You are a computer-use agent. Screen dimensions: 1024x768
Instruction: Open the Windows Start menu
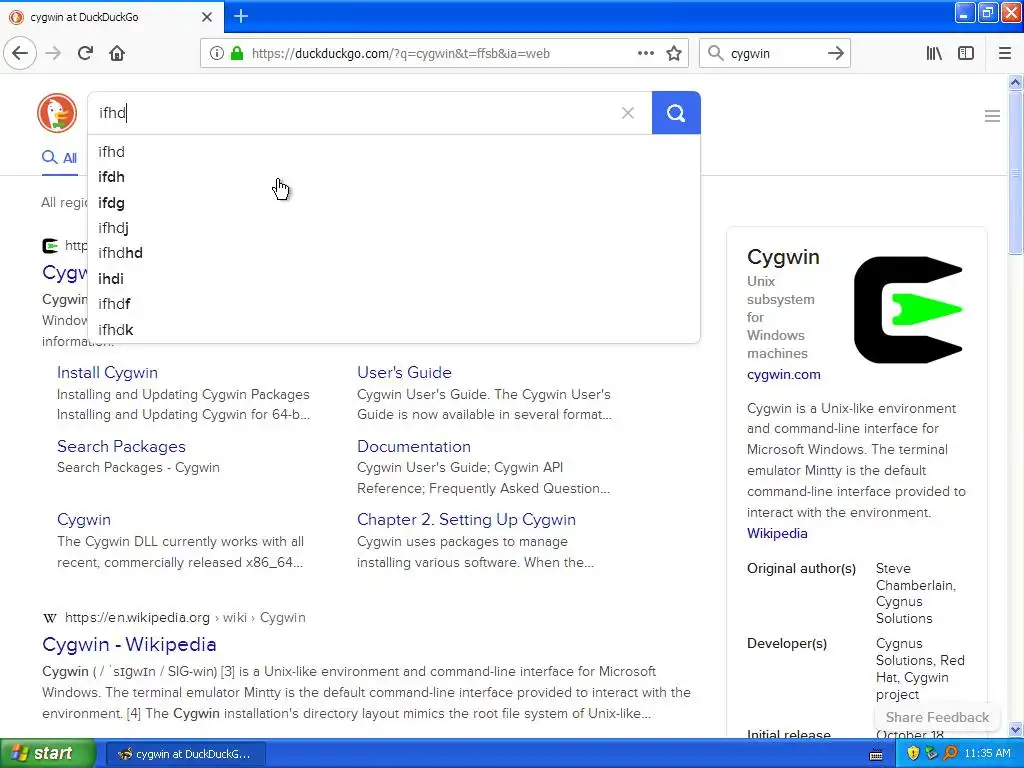47,753
